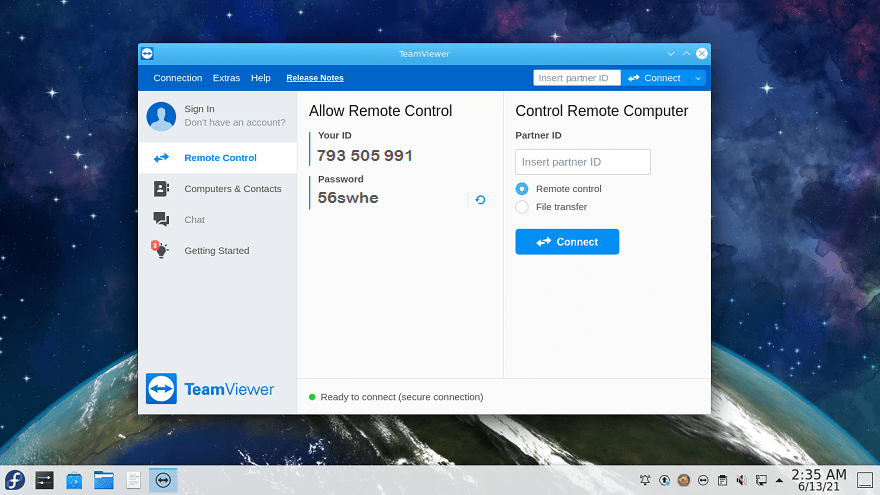
Task: Open the file manager from taskbar
Action: (x=104, y=480)
